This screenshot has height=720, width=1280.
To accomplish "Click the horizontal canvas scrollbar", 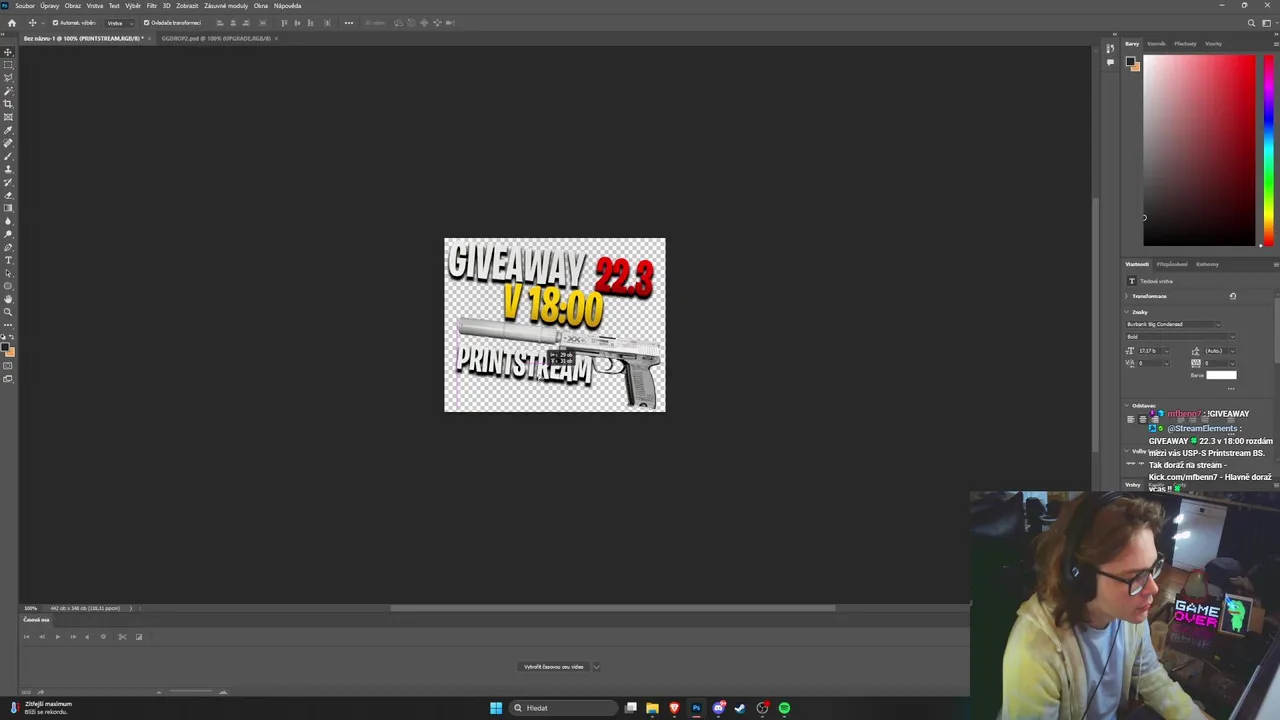I will click(x=612, y=608).
